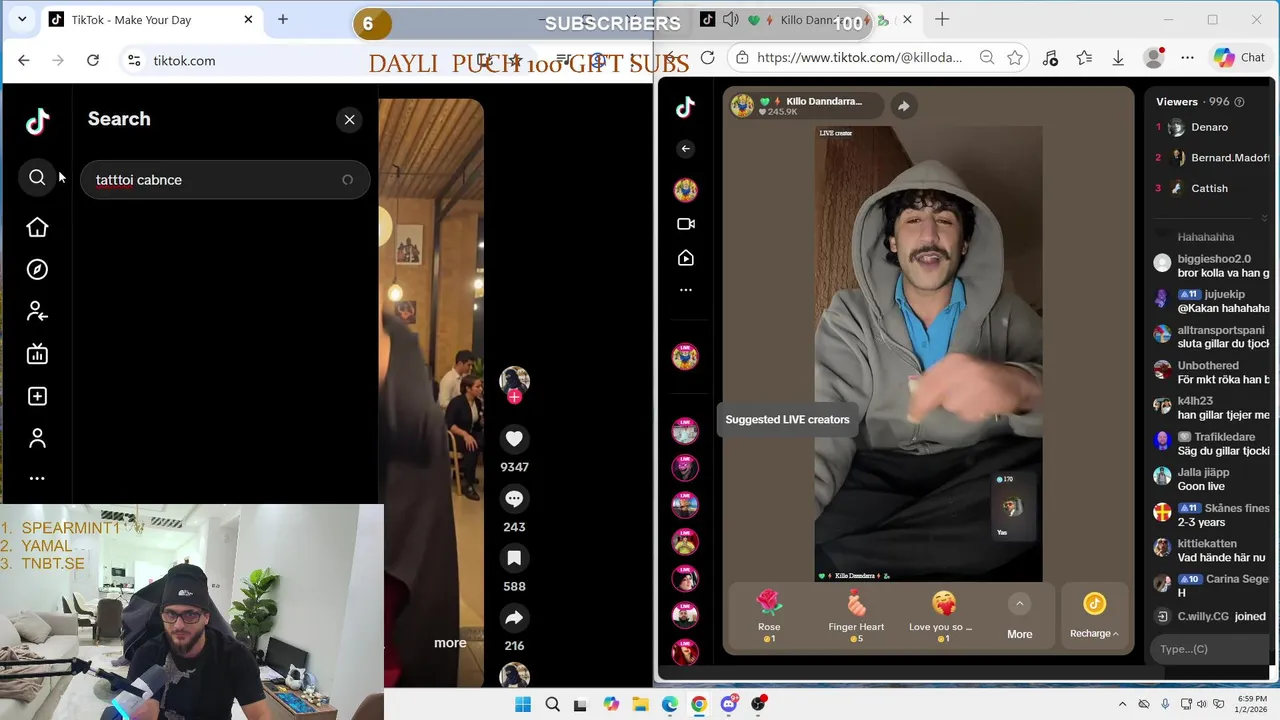Open the guest thumbnail labeled 'You' on stream

tap(1012, 507)
